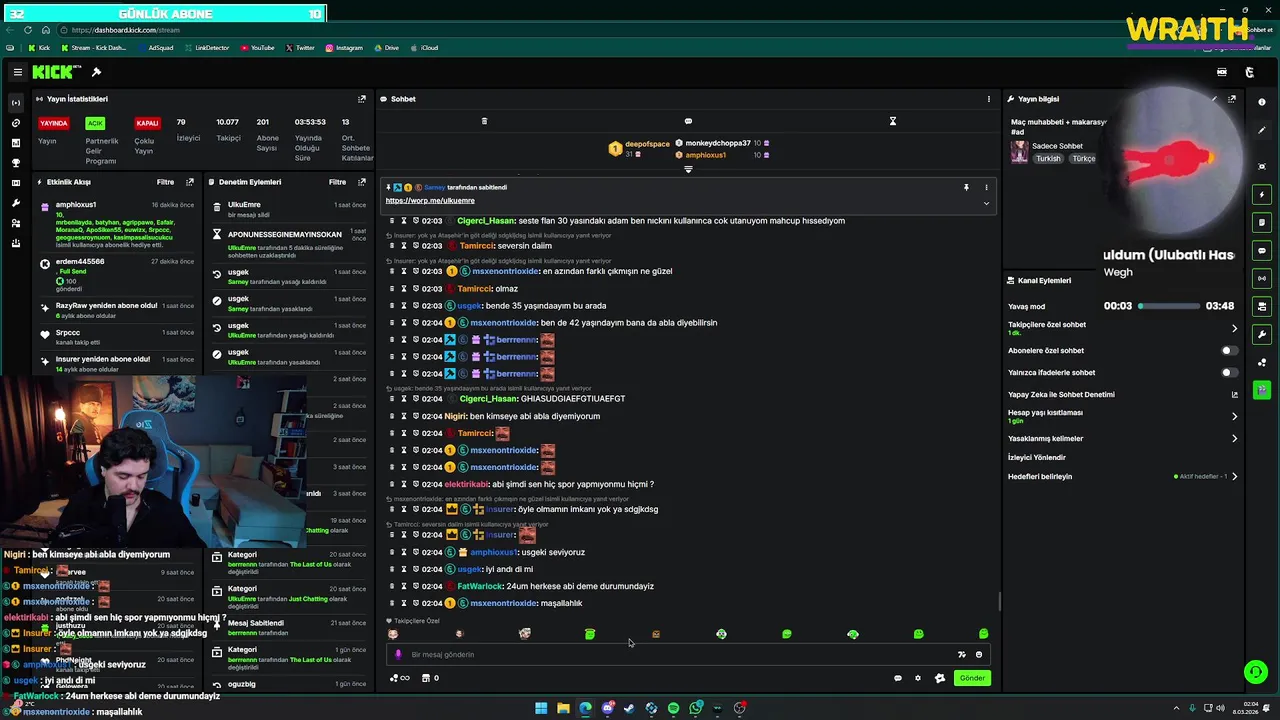This screenshot has height=720, width=1280.
Task: Expand Takipçilere özel sohbet settings
Action: click(x=1234, y=328)
